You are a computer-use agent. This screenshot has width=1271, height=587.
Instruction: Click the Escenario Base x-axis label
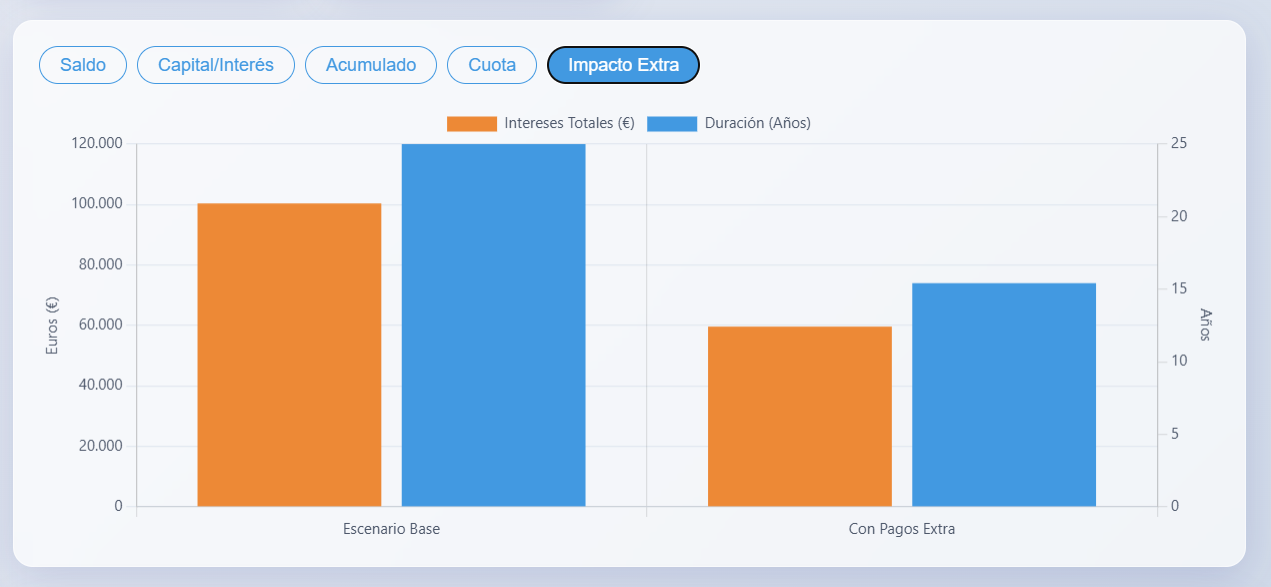pyautogui.click(x=391, y=529)
